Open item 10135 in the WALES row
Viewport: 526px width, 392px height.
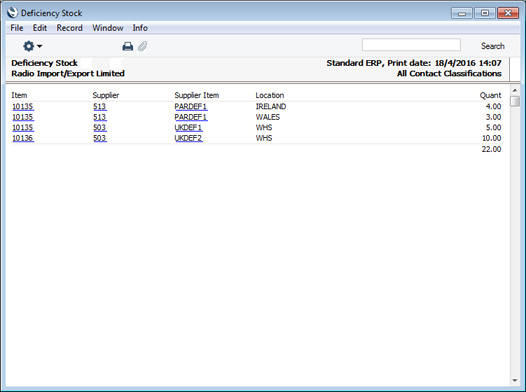pyautogui.click(x=23, y=117)
